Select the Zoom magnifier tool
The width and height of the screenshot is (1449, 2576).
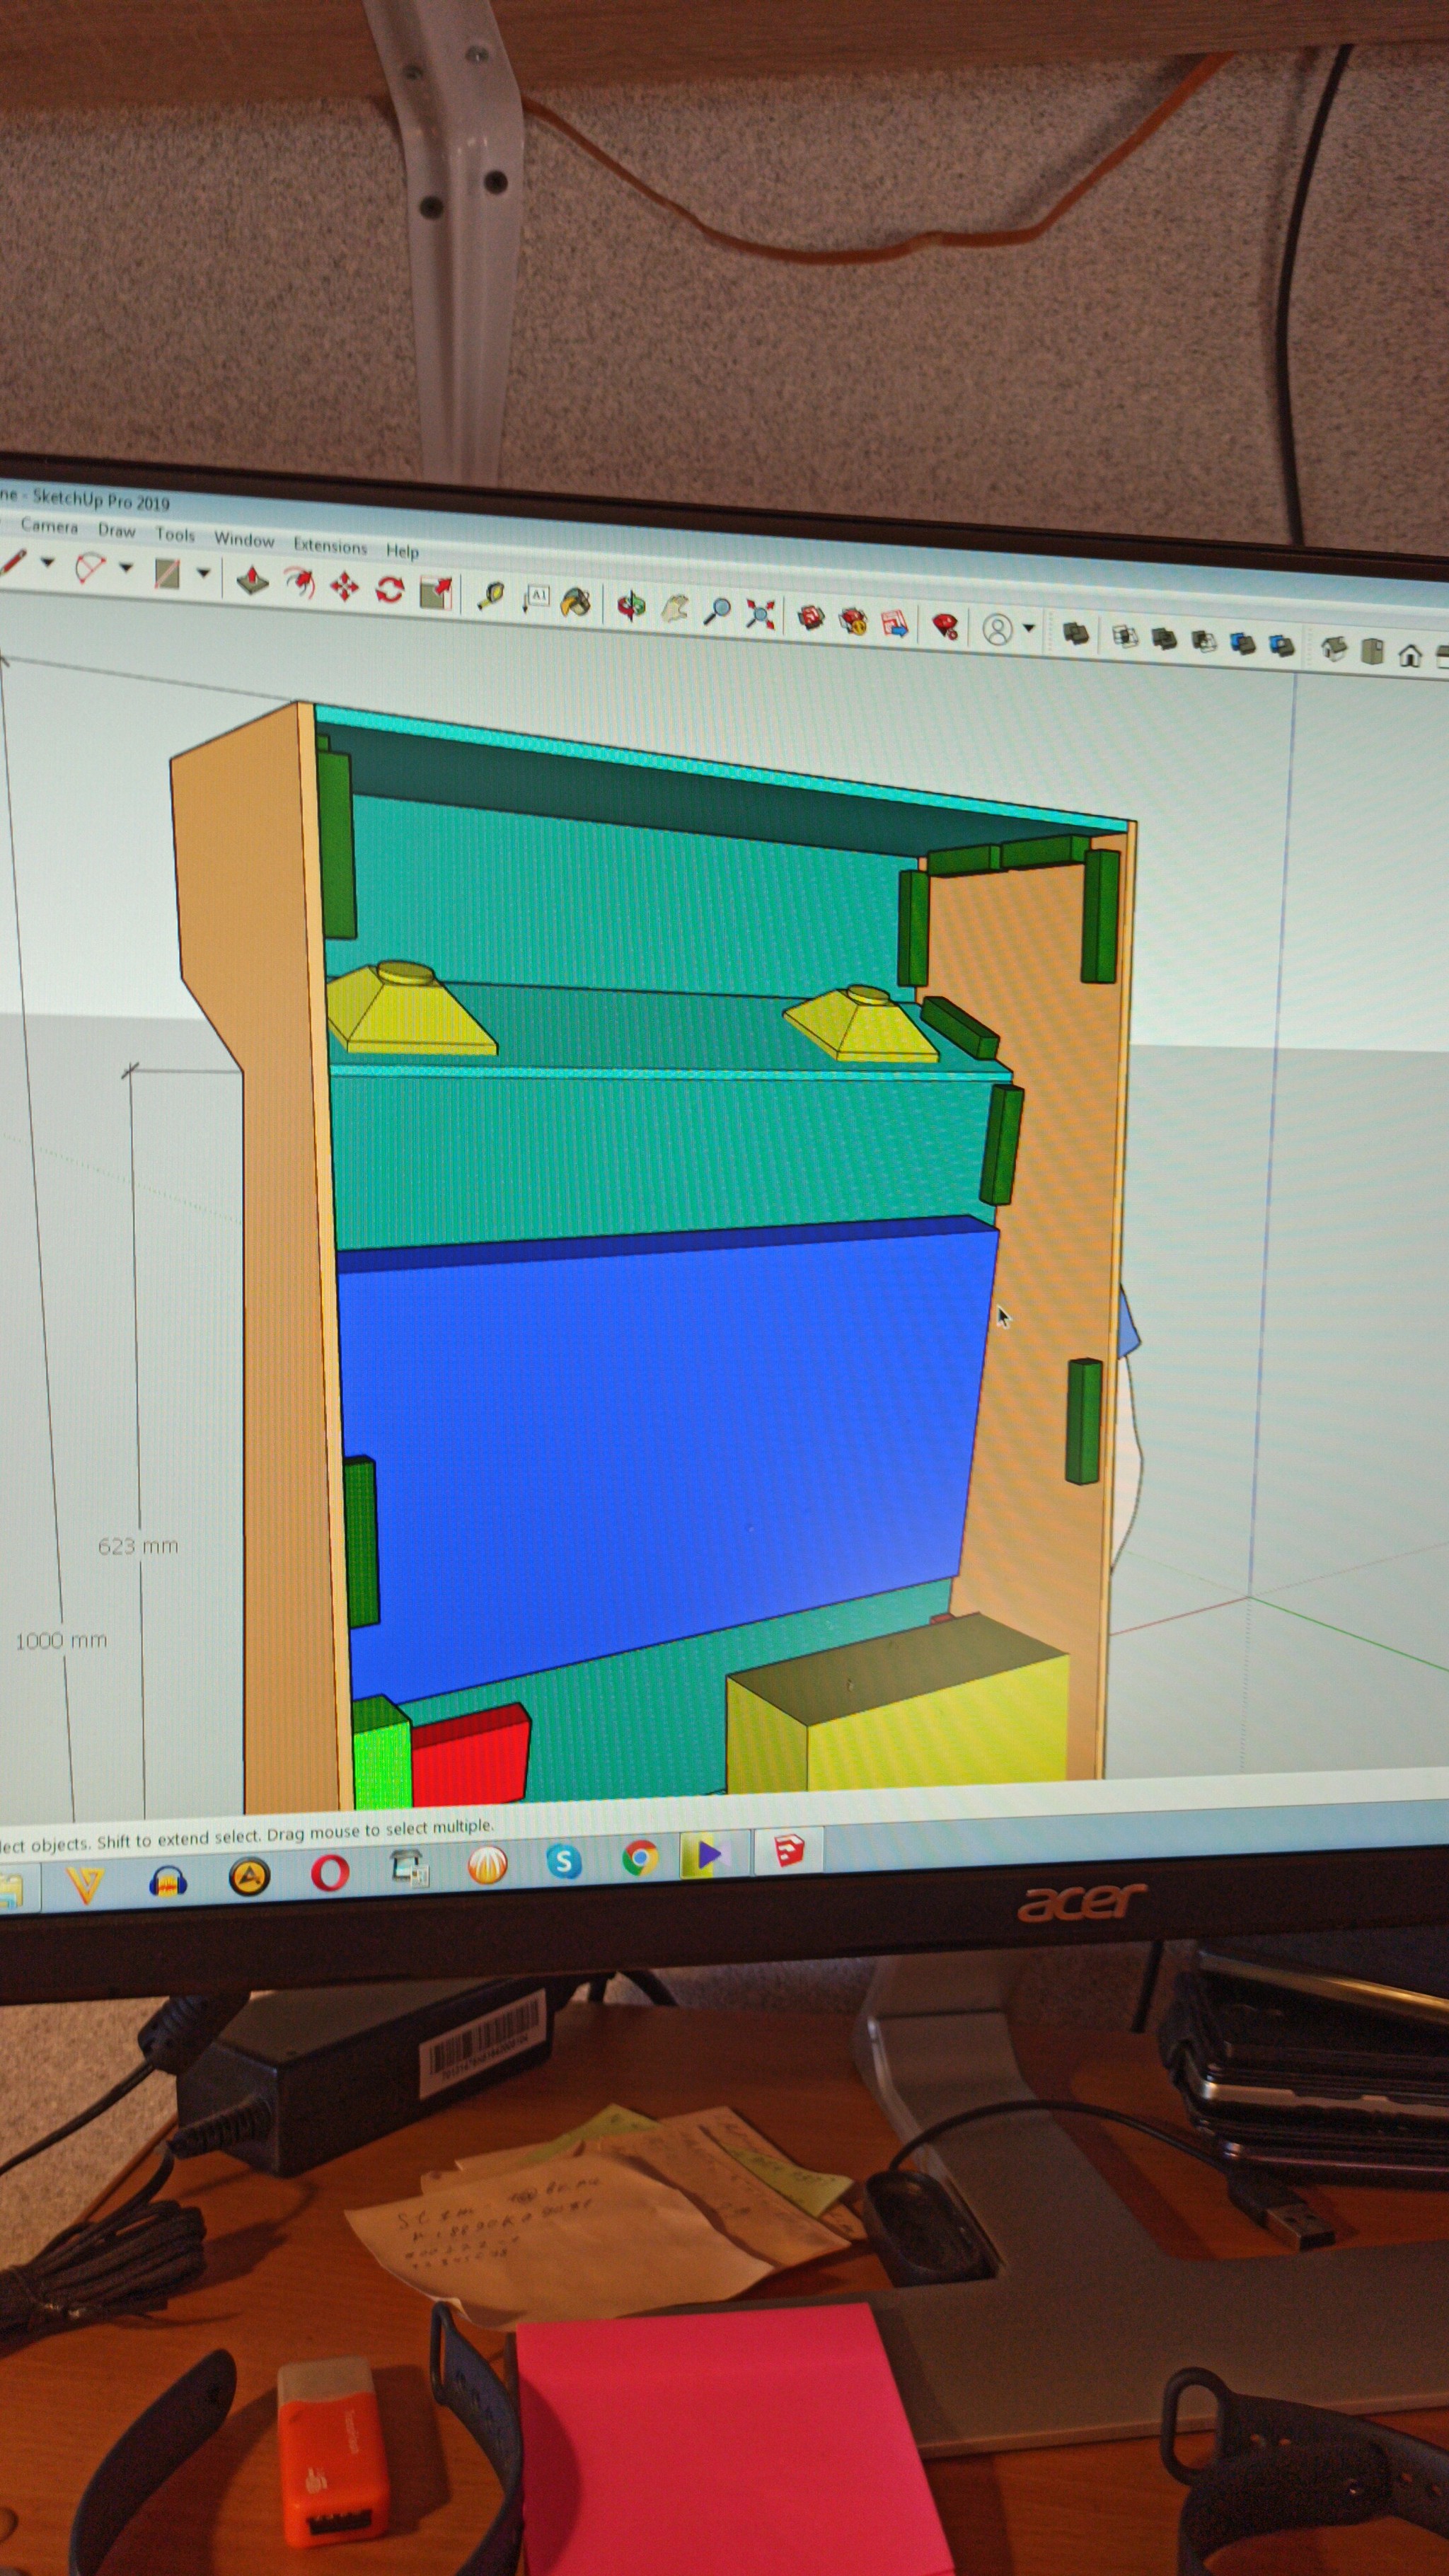point(717,611)
